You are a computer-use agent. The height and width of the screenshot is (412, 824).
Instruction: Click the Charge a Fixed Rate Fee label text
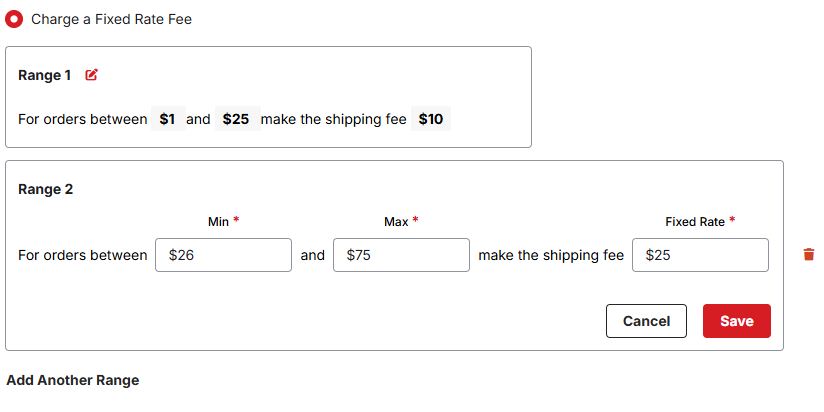click(x=111, y=19)
